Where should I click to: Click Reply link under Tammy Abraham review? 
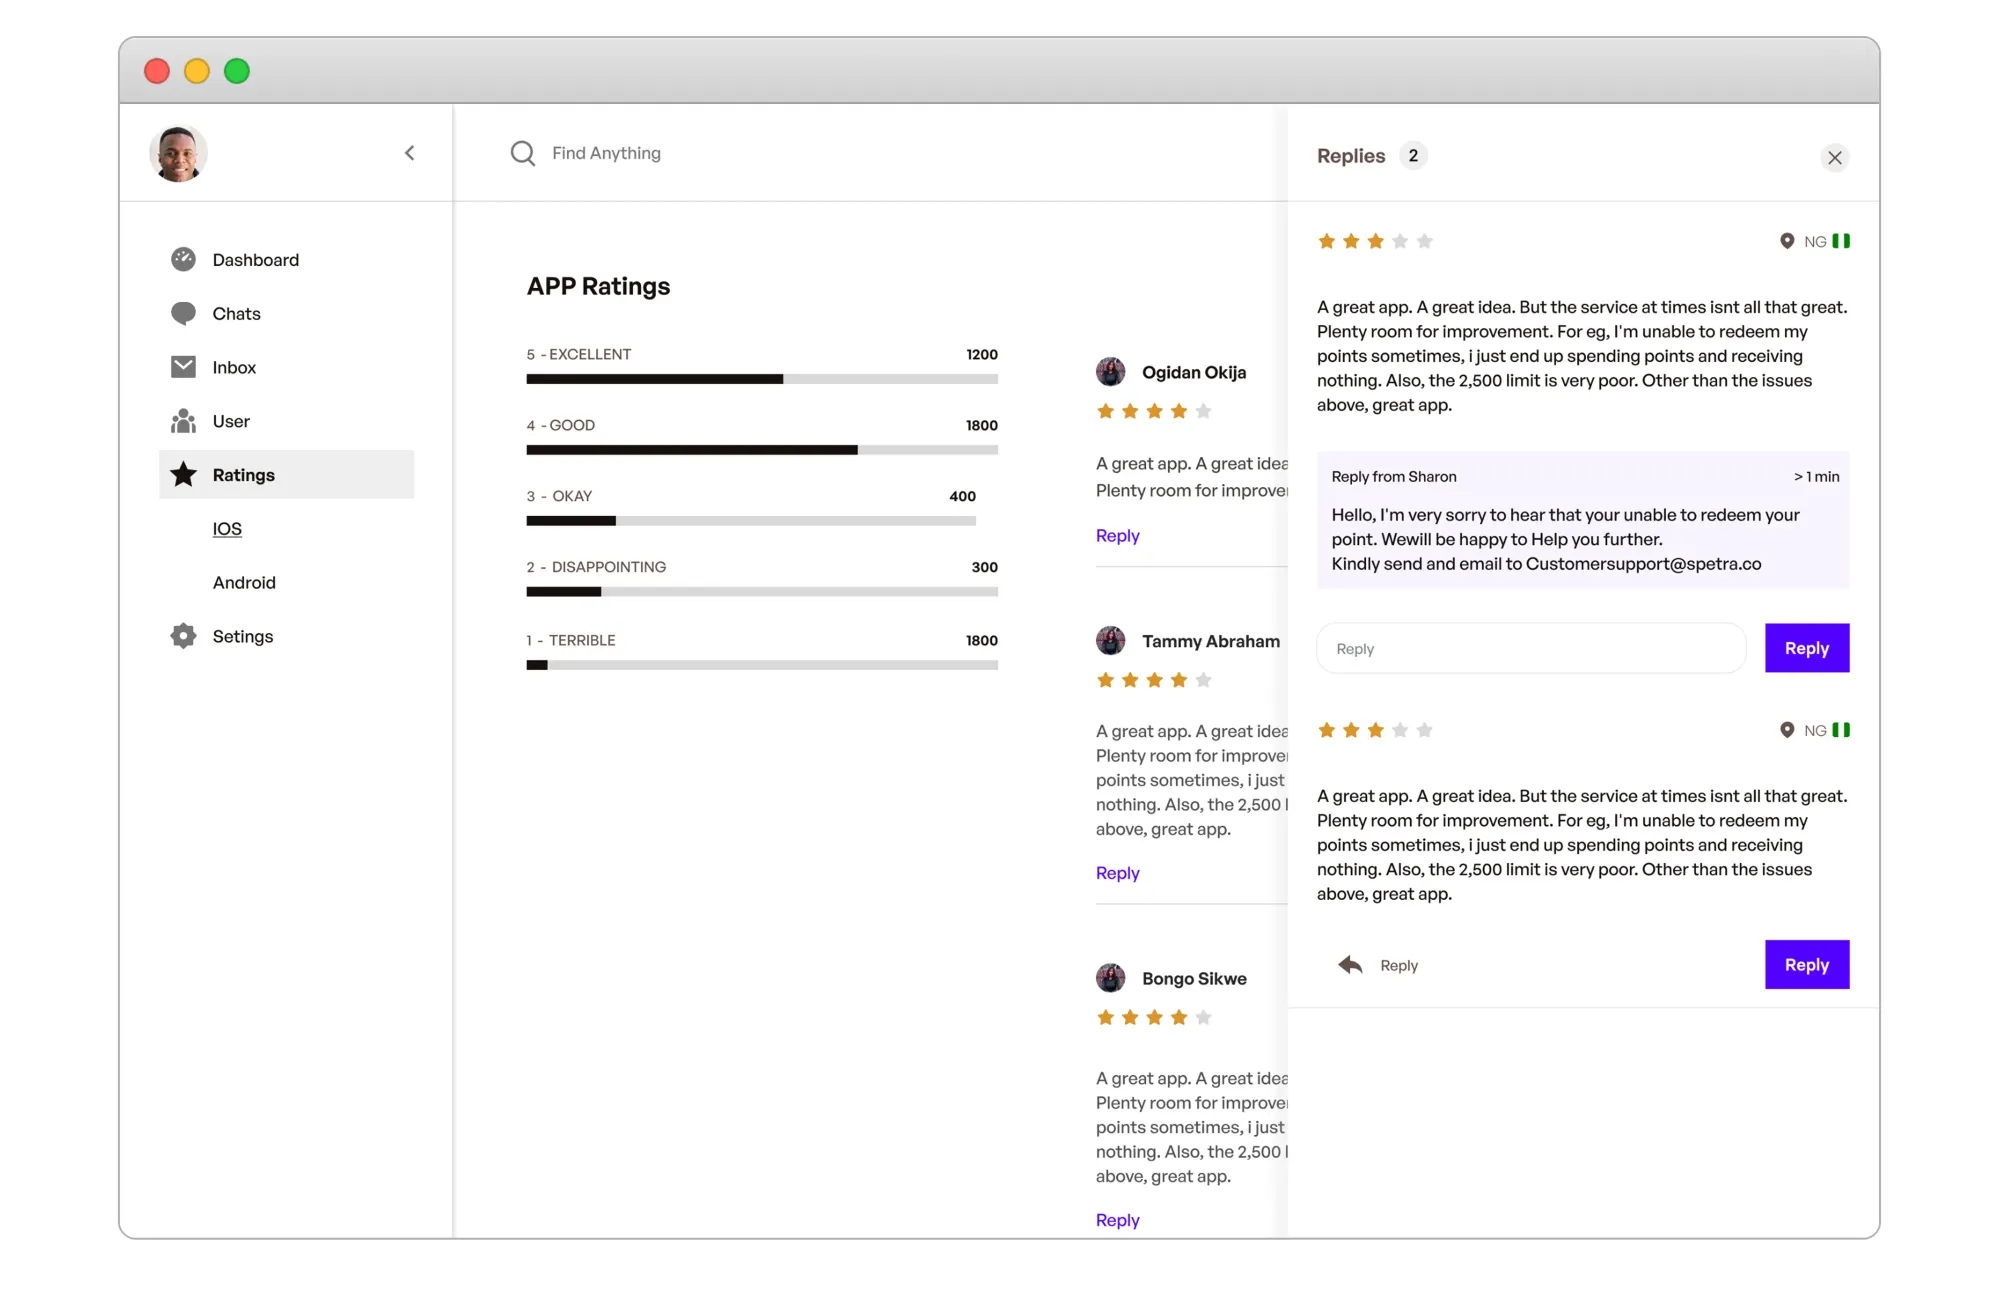[x=1117, y=873]
